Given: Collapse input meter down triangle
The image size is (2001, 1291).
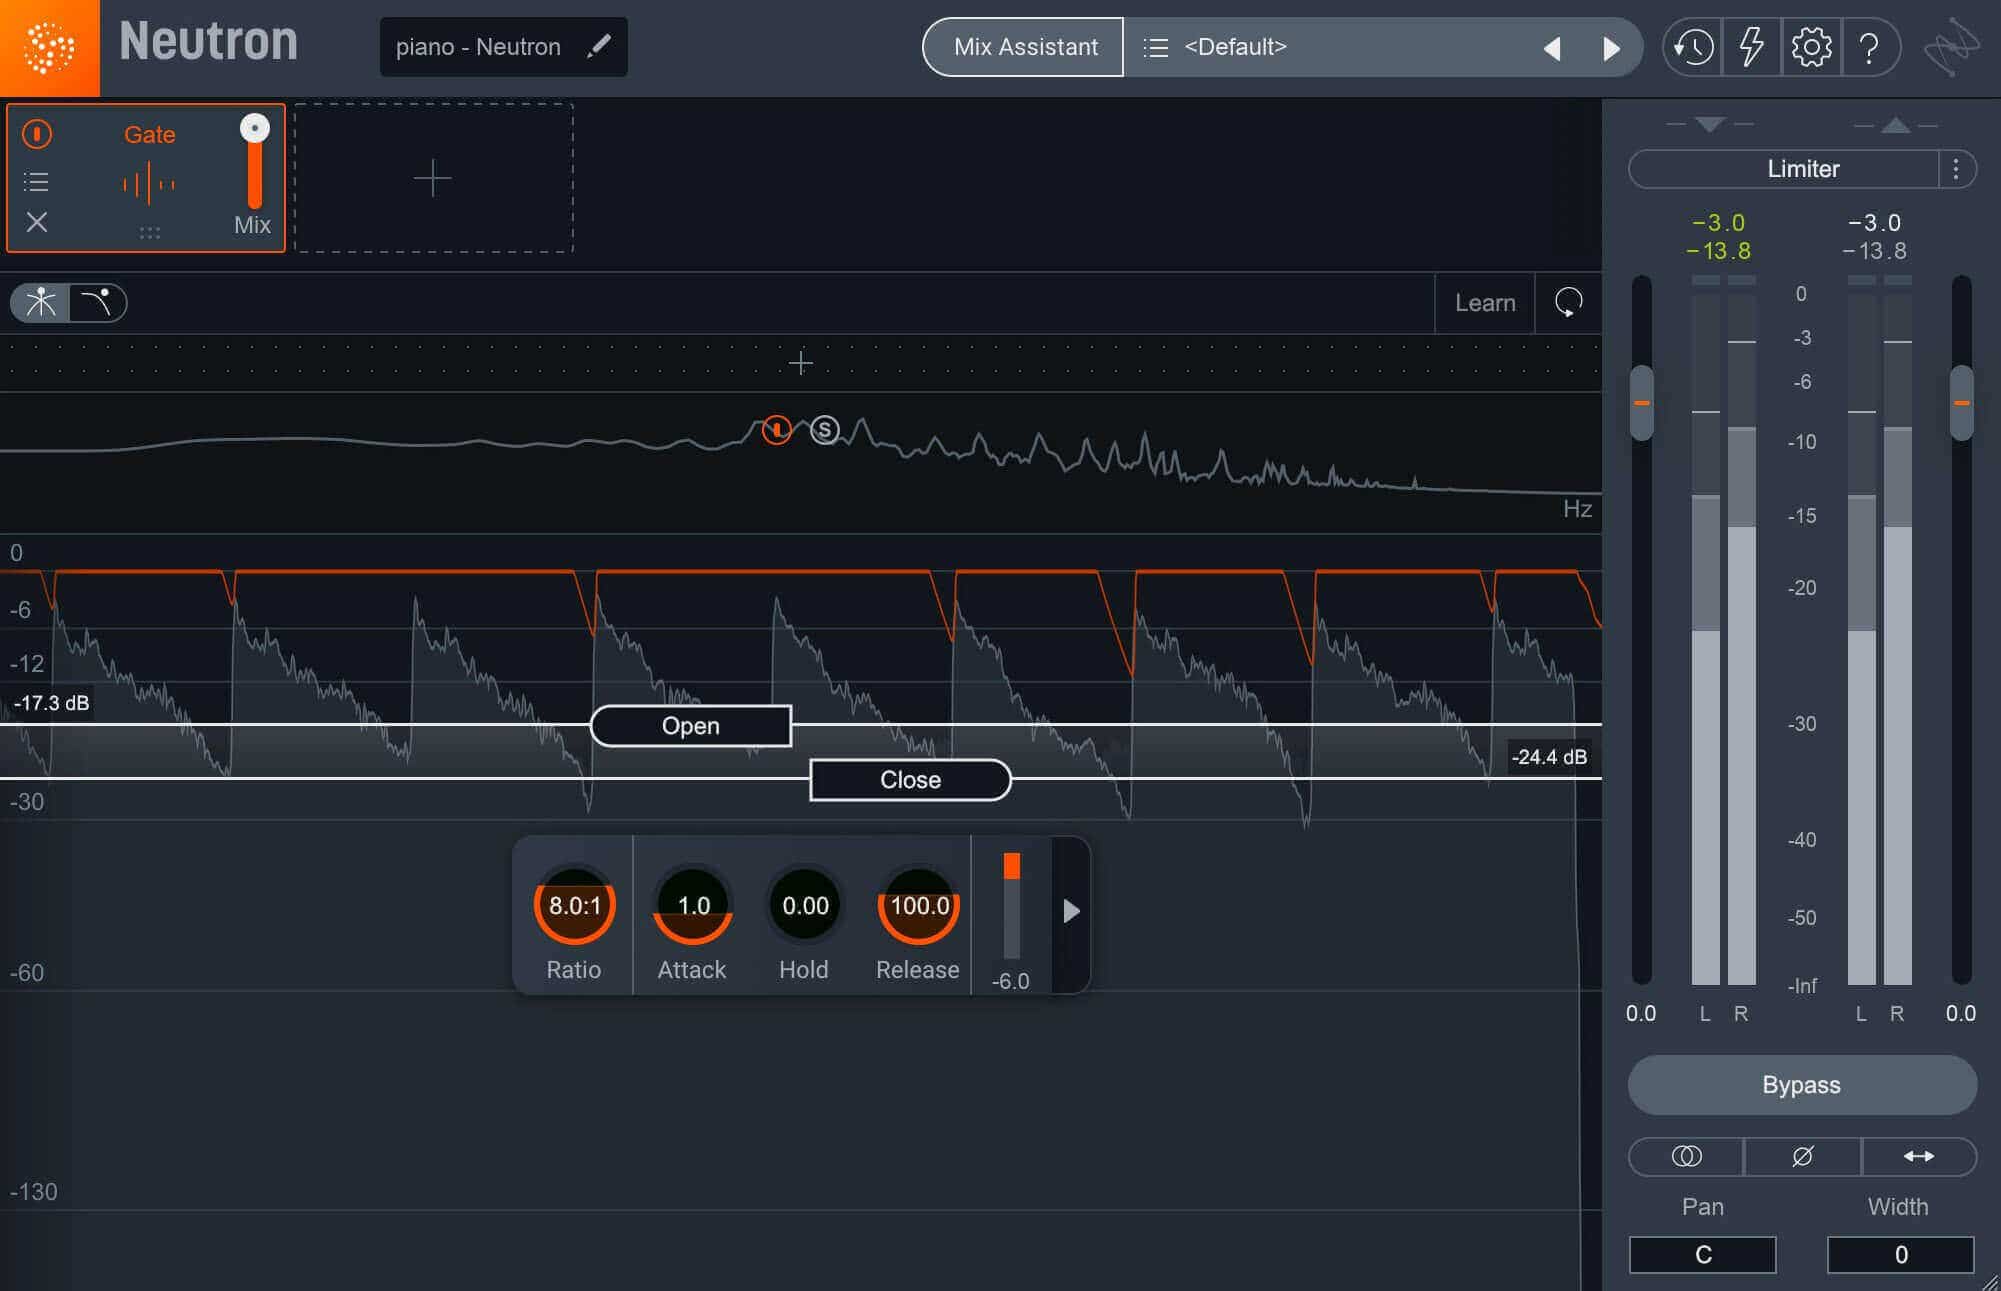Looking at the screenshot, I should (1710, 124).
